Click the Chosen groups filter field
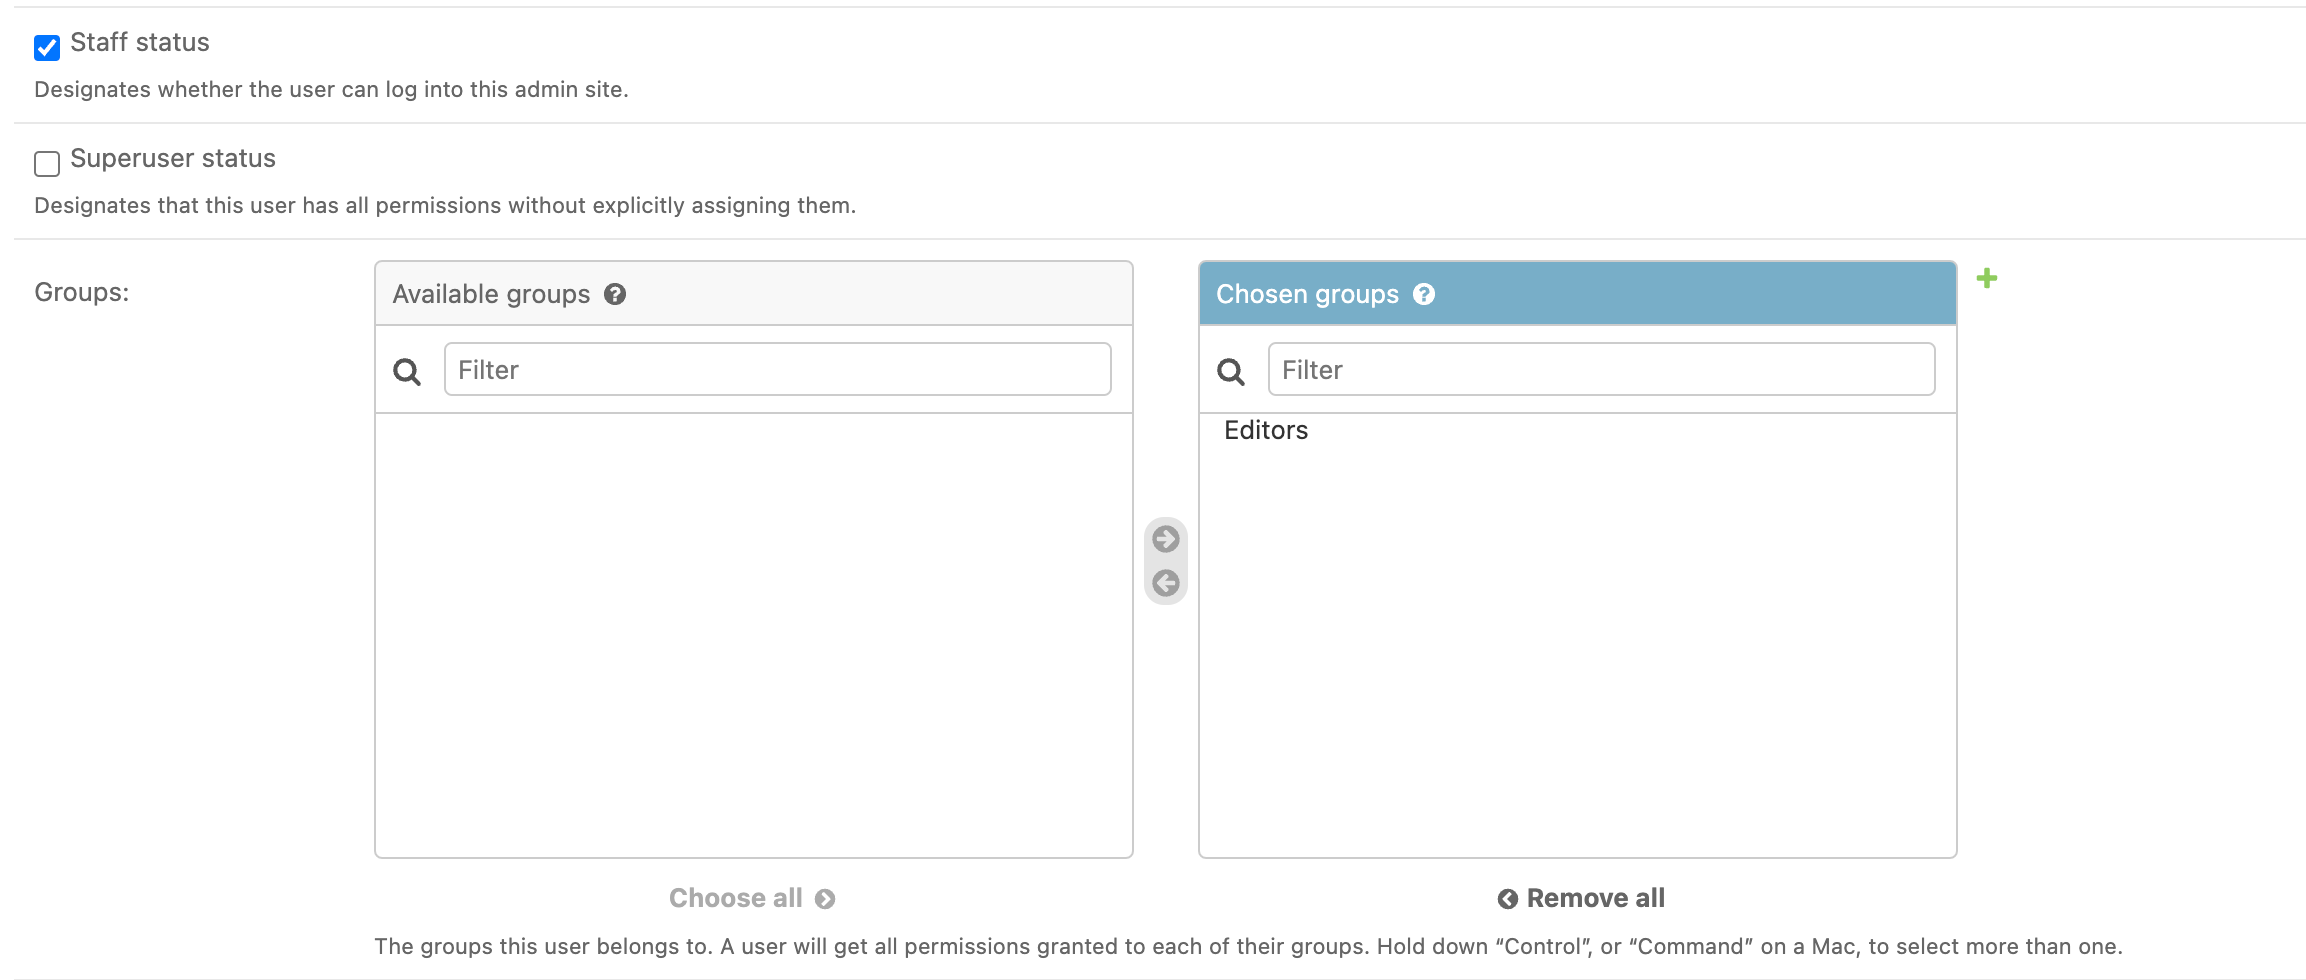Image resolution: width=2306 pixels, height=980 pixels. point(1601,369)
